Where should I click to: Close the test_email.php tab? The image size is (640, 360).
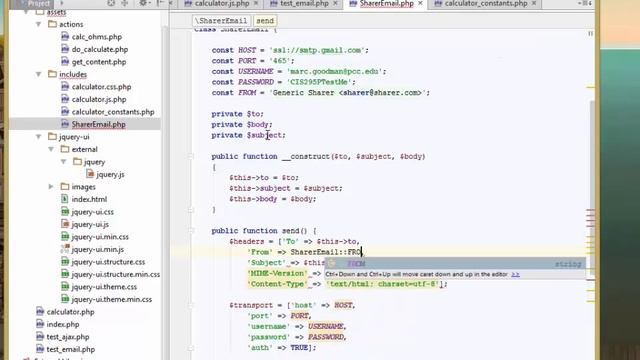pyautogui.click(x=335, y=3)
